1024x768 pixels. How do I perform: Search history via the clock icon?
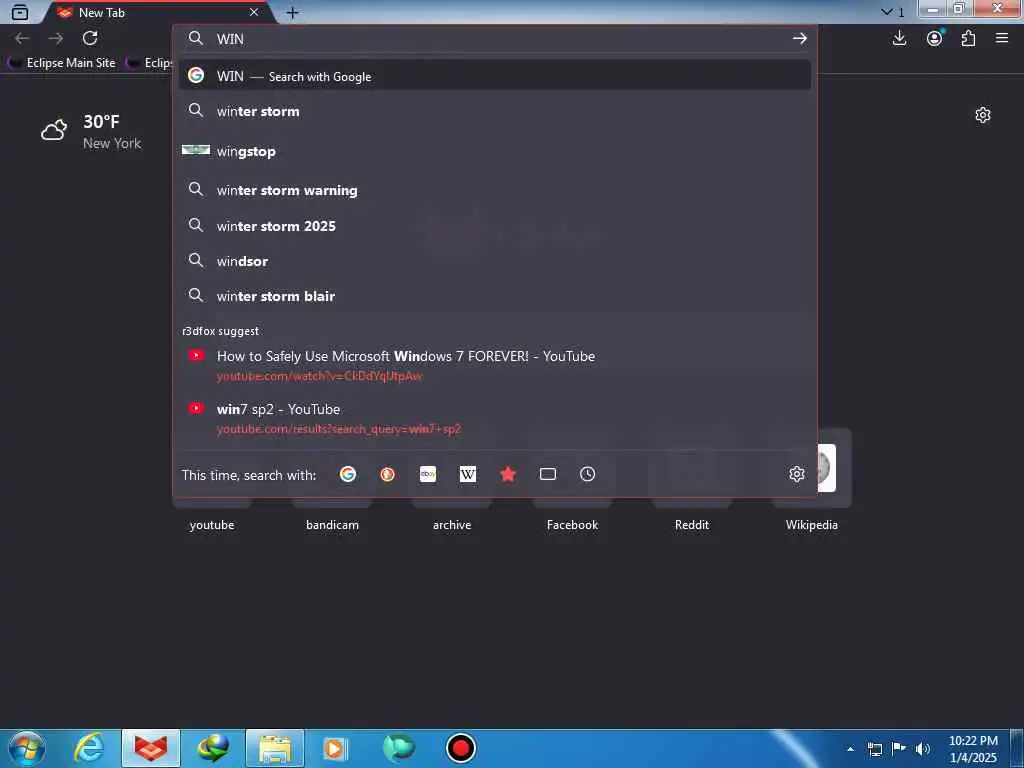587,474
